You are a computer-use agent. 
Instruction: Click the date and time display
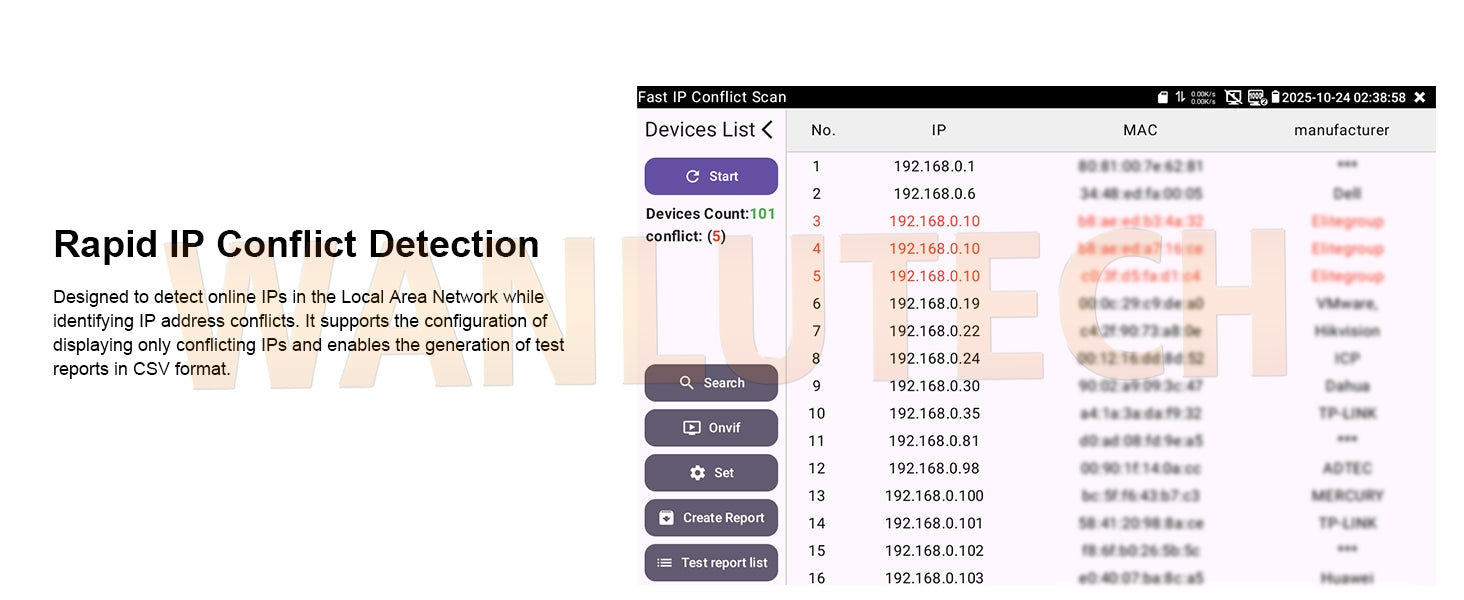1345,97
